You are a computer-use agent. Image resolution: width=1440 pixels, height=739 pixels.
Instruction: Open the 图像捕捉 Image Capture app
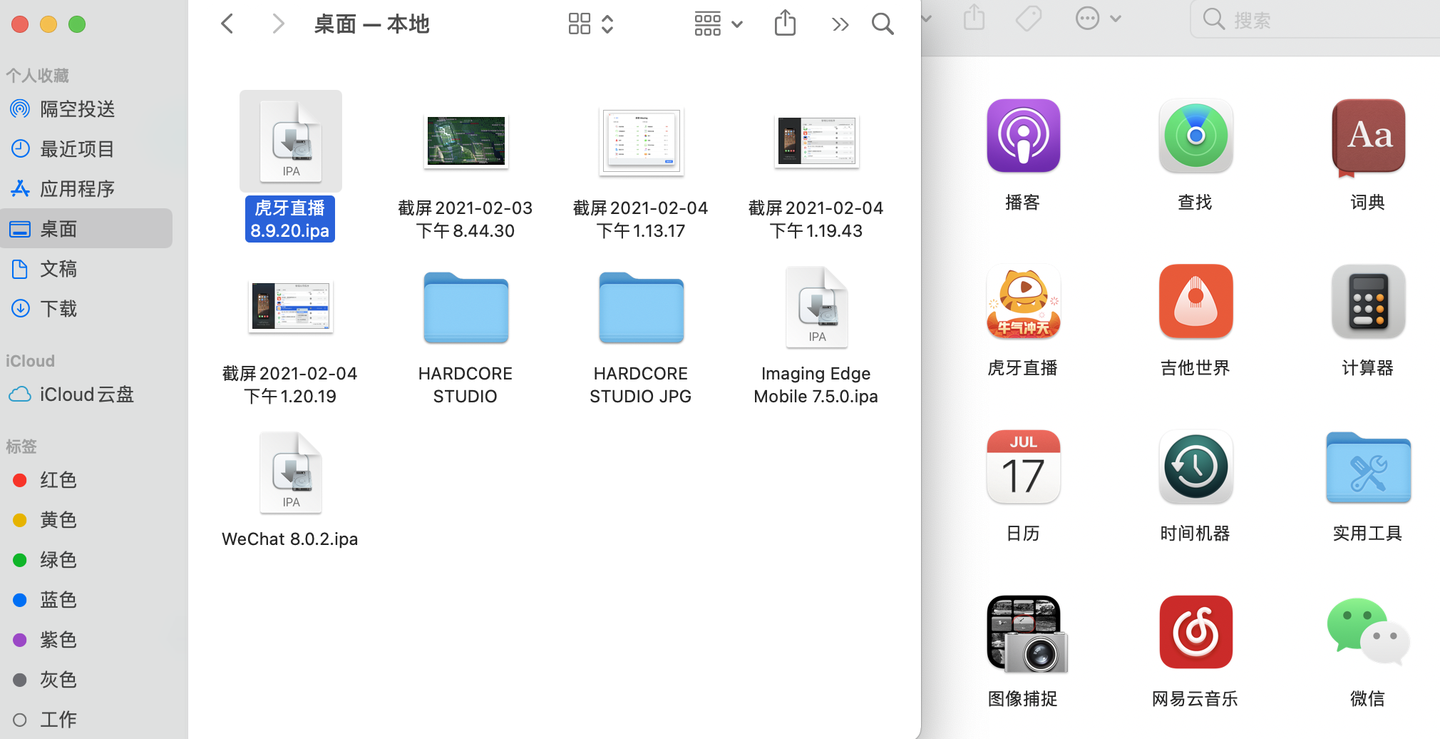click(1022, 632)
